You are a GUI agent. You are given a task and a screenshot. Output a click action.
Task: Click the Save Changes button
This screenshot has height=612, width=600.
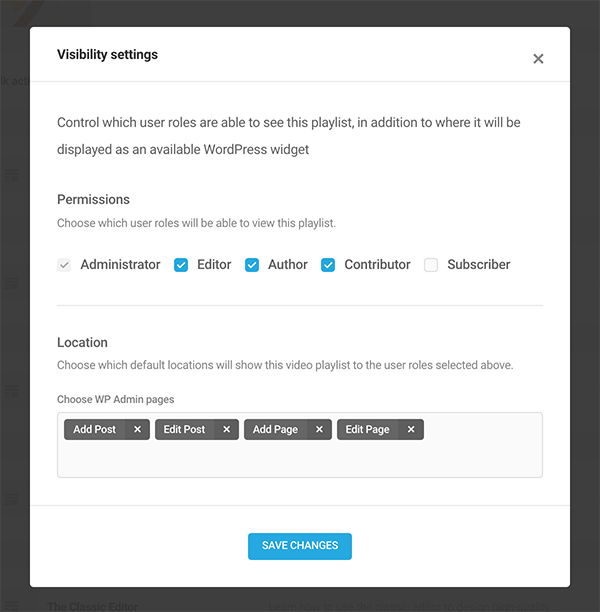(300, 546)
